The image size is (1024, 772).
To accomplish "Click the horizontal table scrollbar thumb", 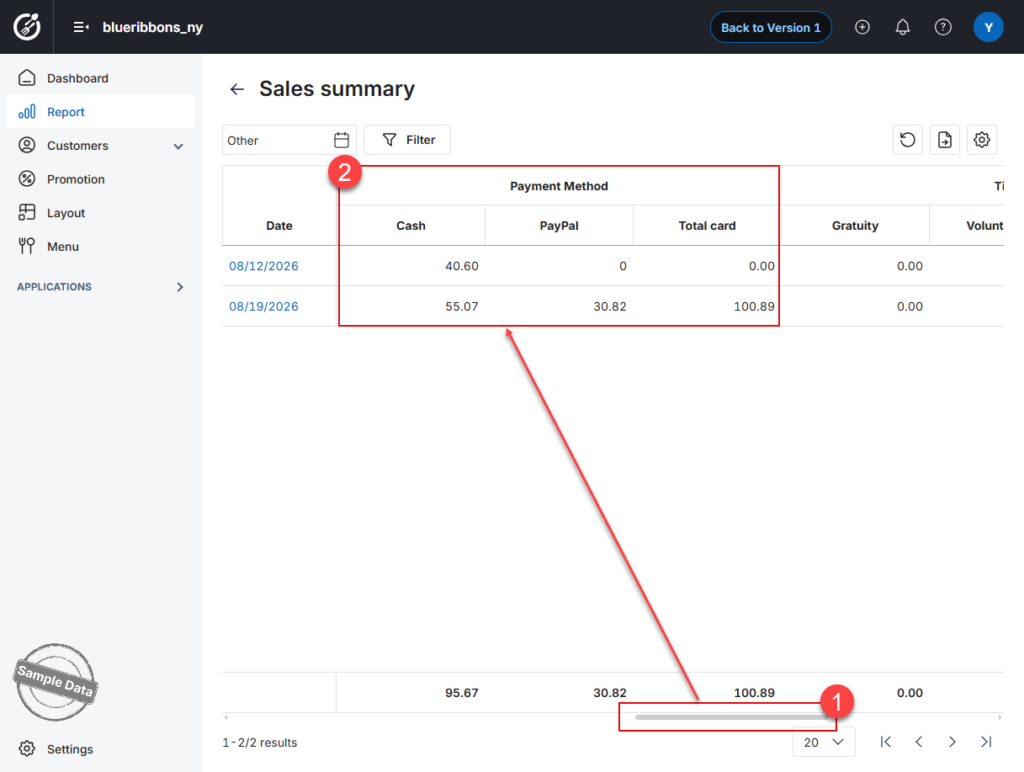I will coord(733,717).
